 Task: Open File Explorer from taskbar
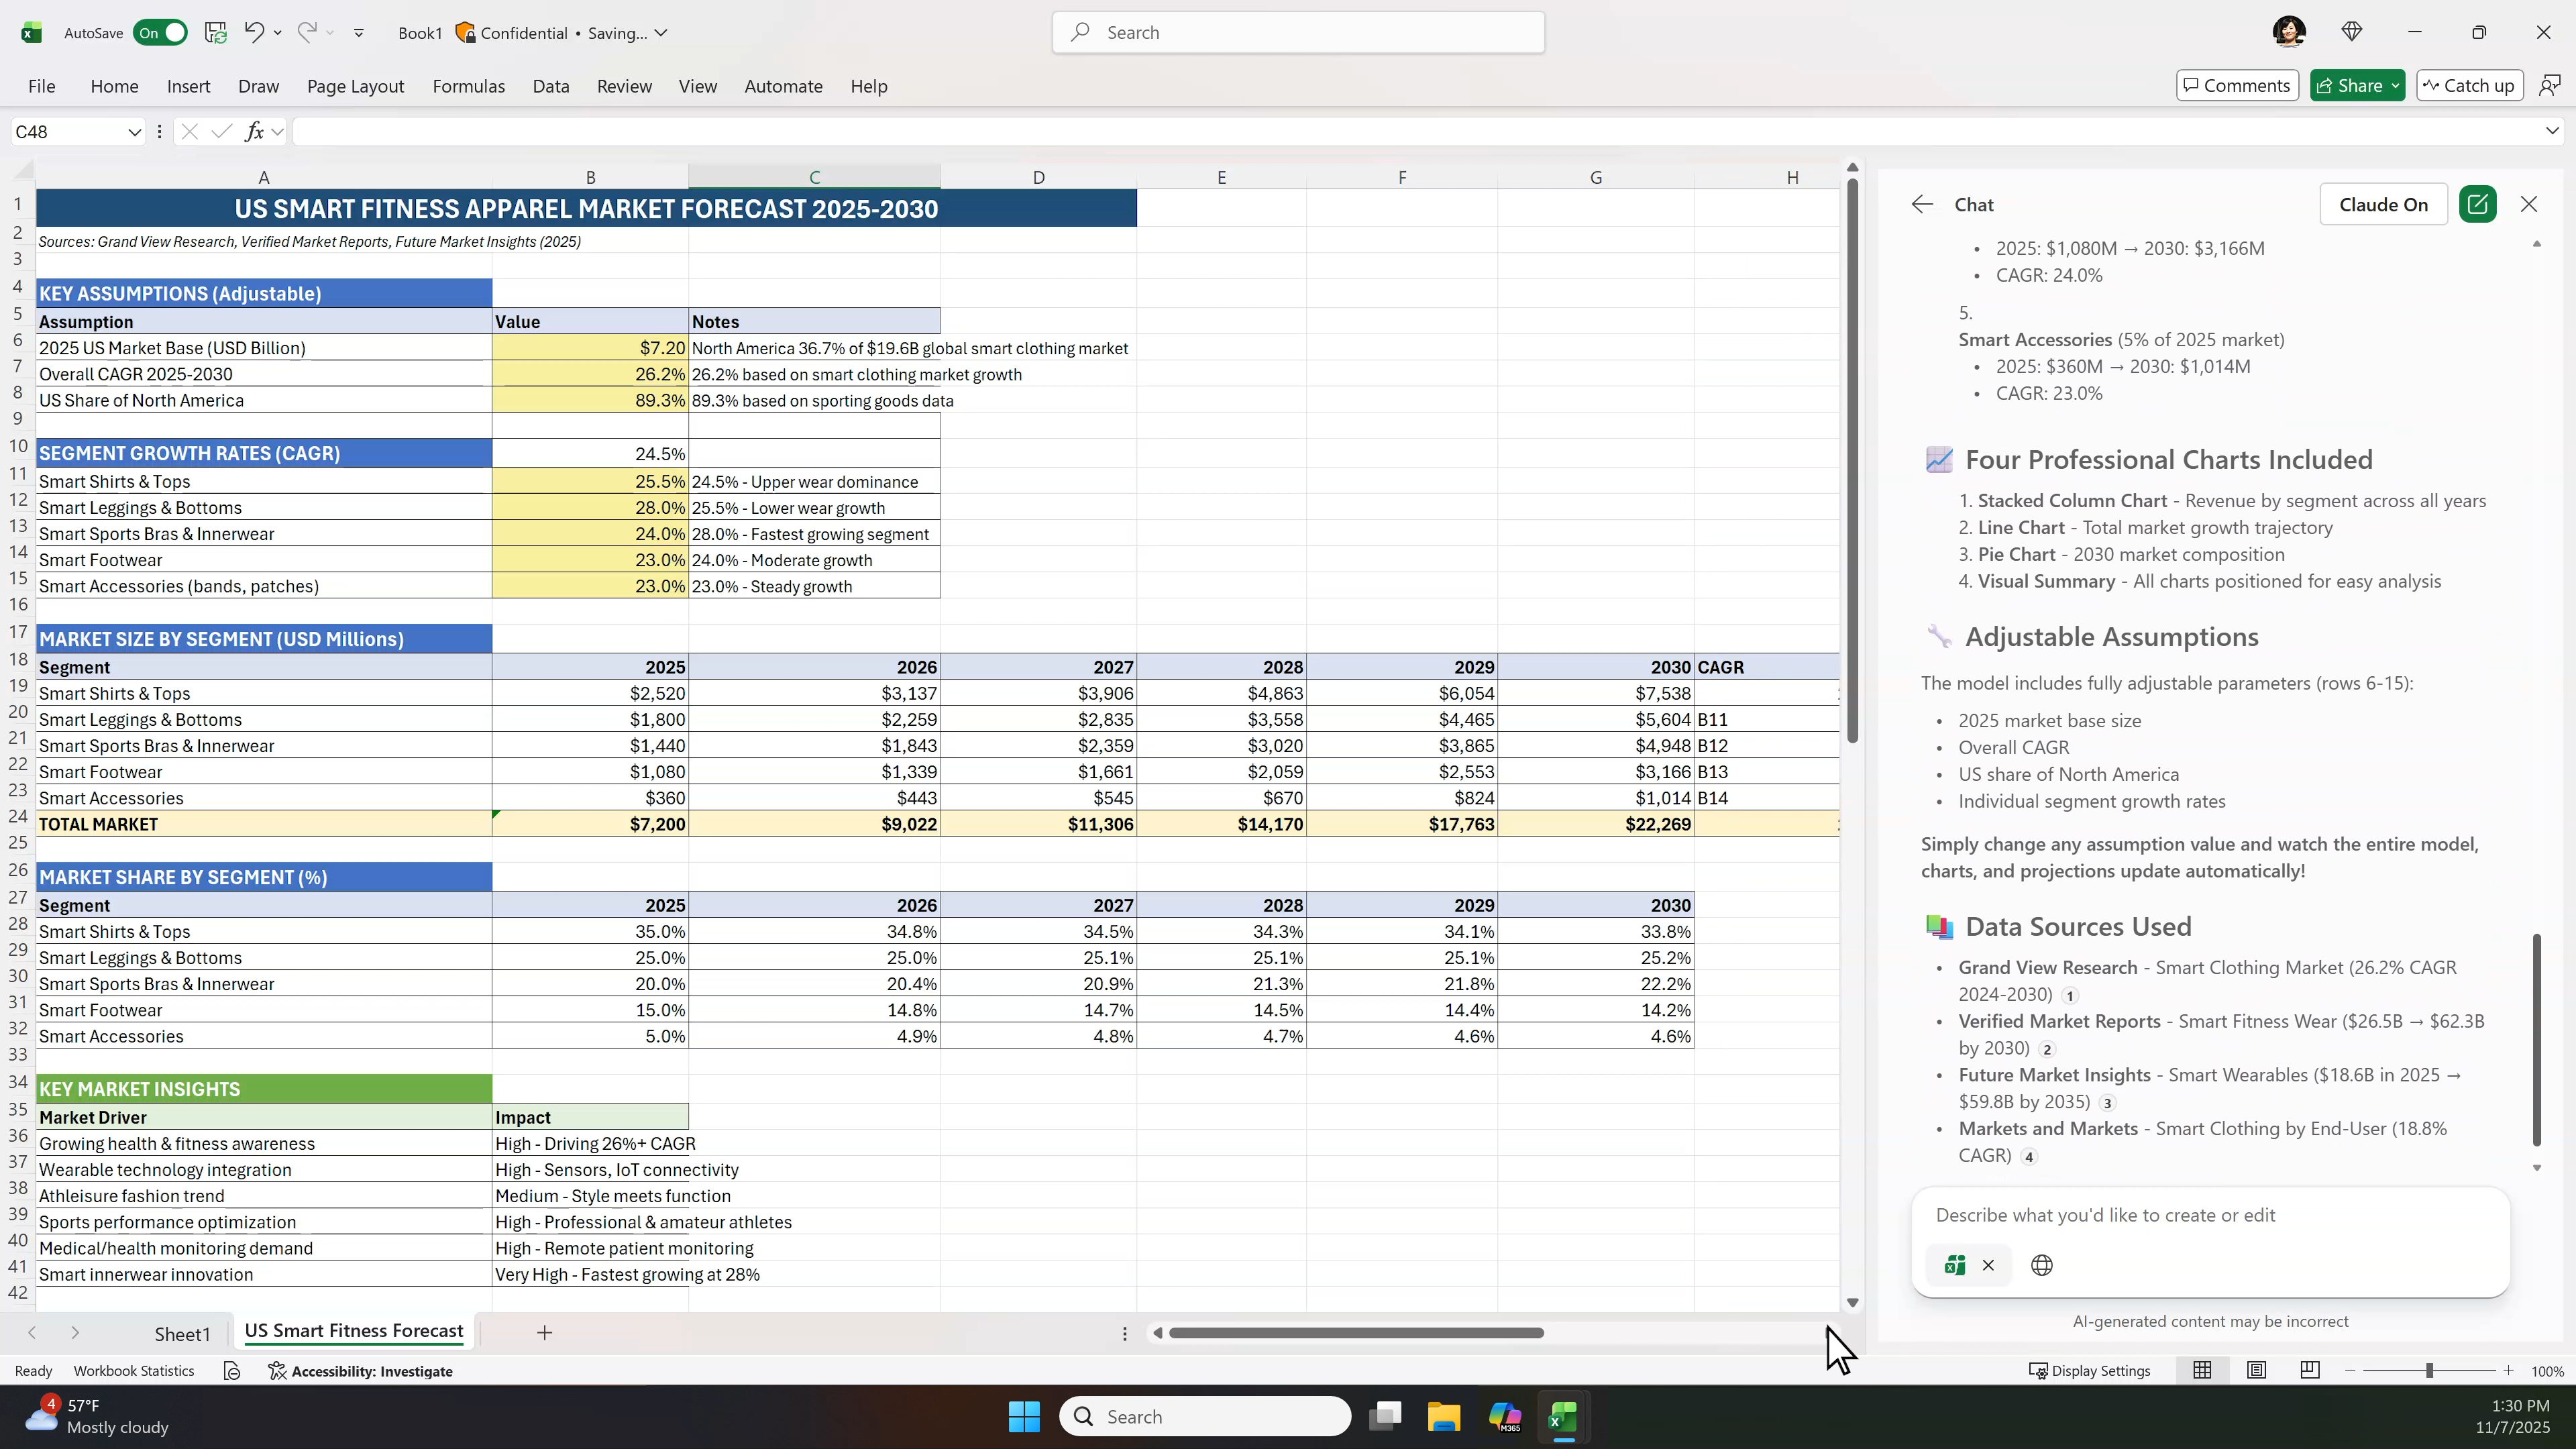click(1443, 1416)
